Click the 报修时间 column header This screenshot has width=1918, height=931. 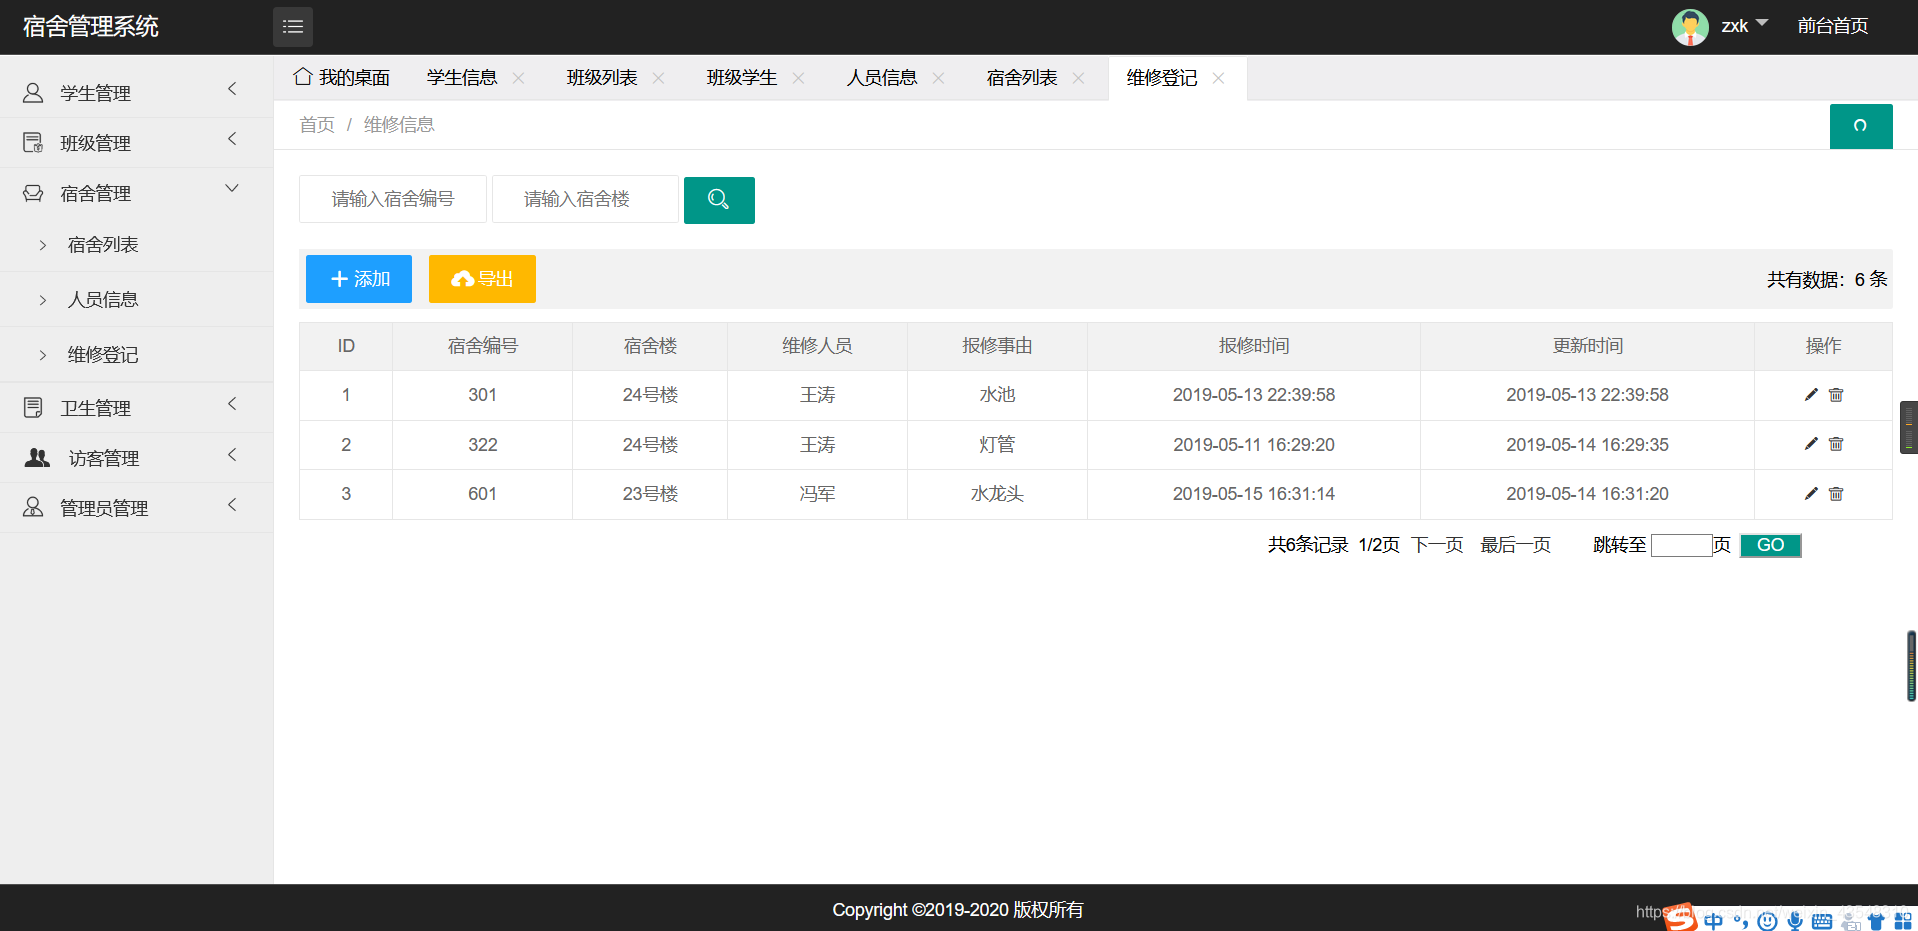(x=1254, y=346)
